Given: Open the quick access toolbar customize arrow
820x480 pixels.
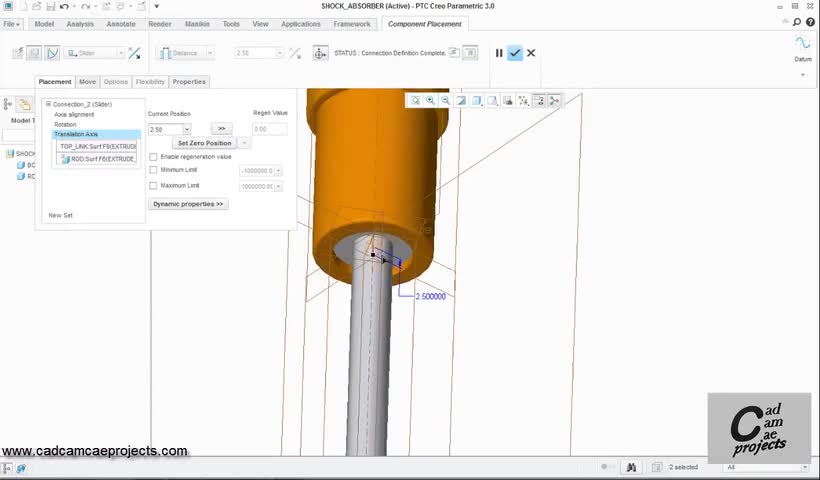Looking at the screenshot, I should click(156, 7).
